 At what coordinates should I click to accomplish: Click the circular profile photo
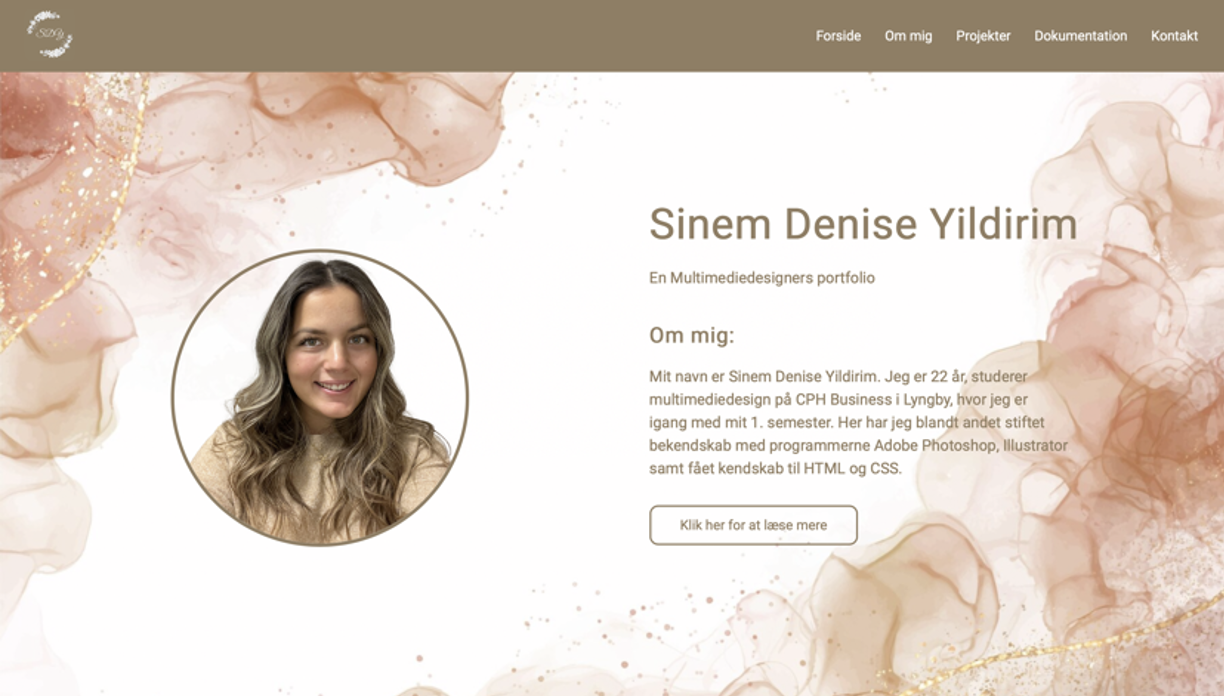320,398
